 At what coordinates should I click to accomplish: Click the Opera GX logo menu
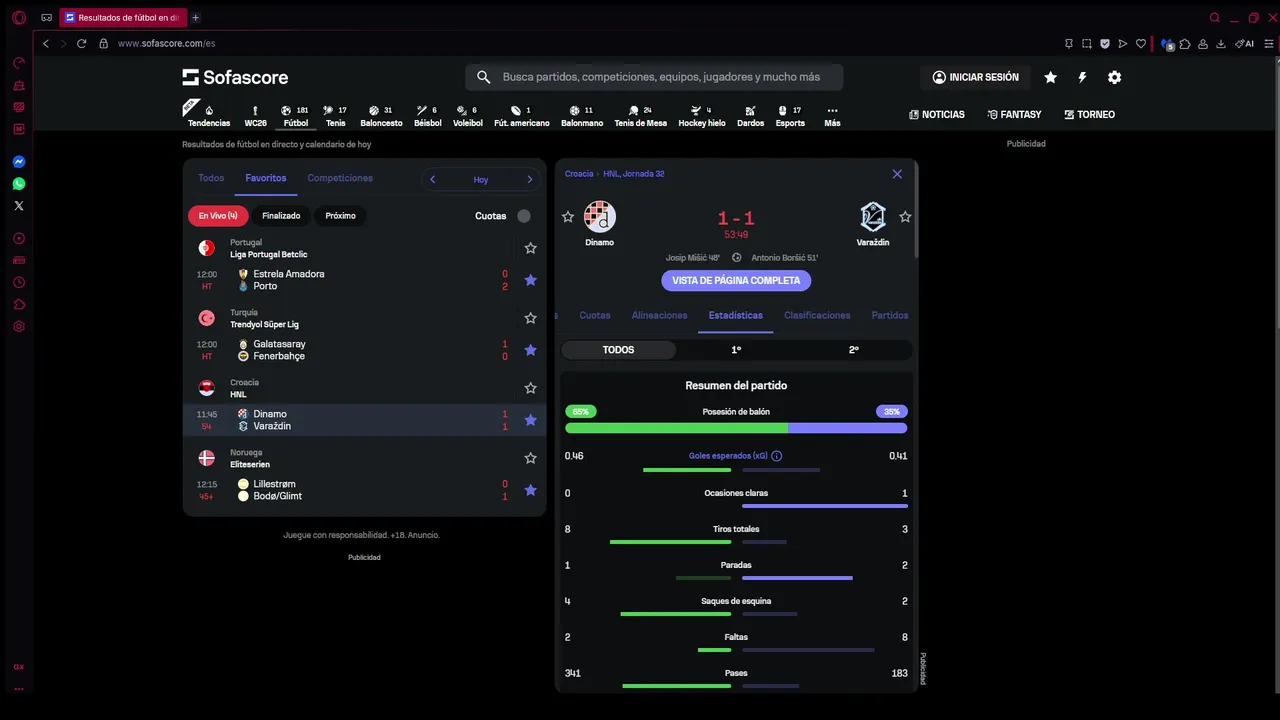click(18, 18)
